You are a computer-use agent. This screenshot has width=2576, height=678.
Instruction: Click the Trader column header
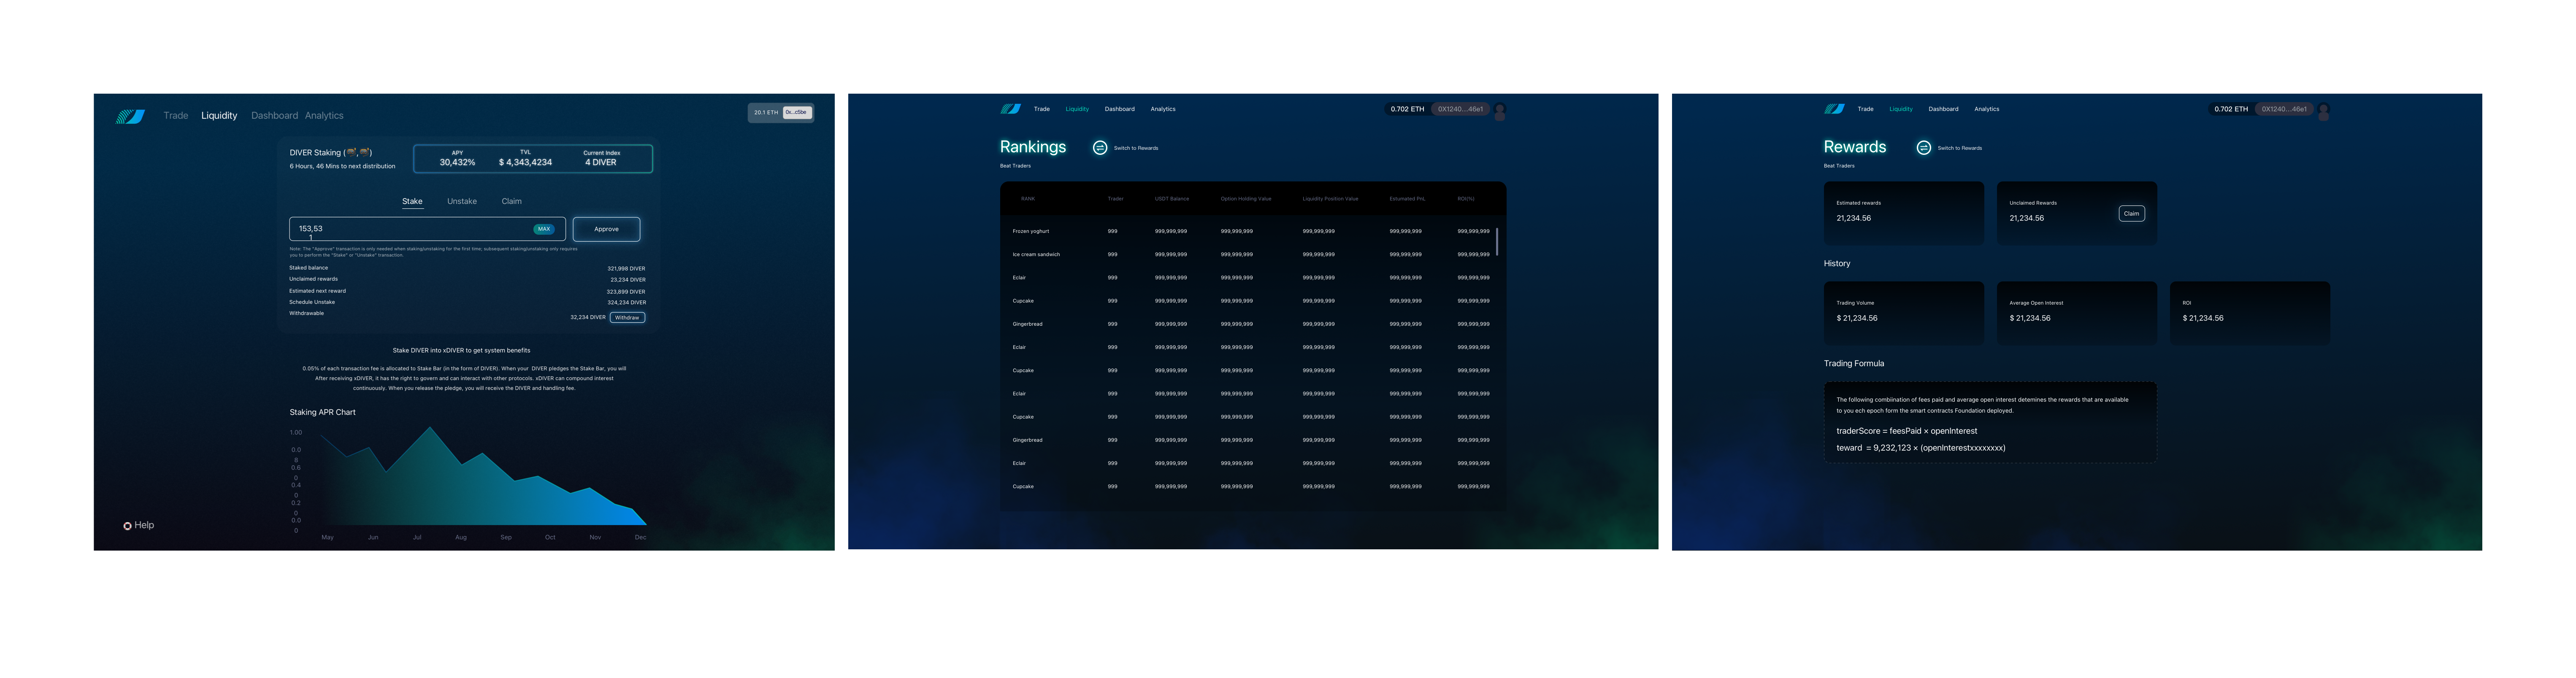point(1115,199)
